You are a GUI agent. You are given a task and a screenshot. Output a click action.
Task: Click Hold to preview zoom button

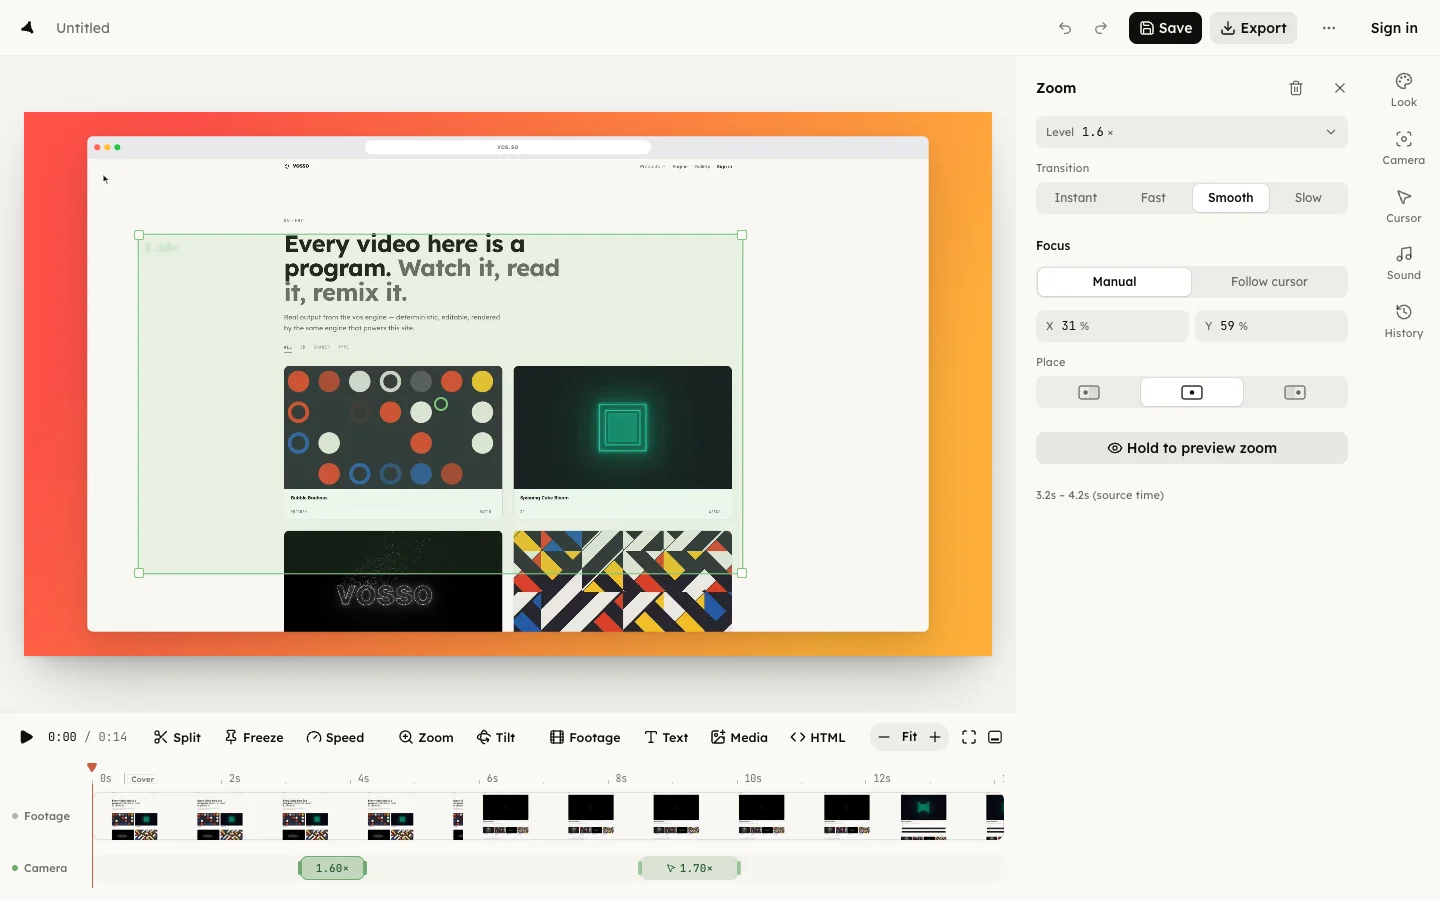(x=1192, y=448)
